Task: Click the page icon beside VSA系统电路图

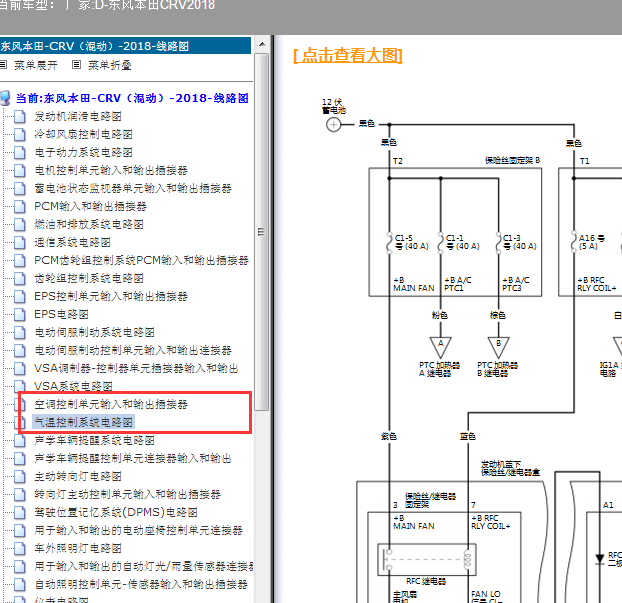Action: 19,386
